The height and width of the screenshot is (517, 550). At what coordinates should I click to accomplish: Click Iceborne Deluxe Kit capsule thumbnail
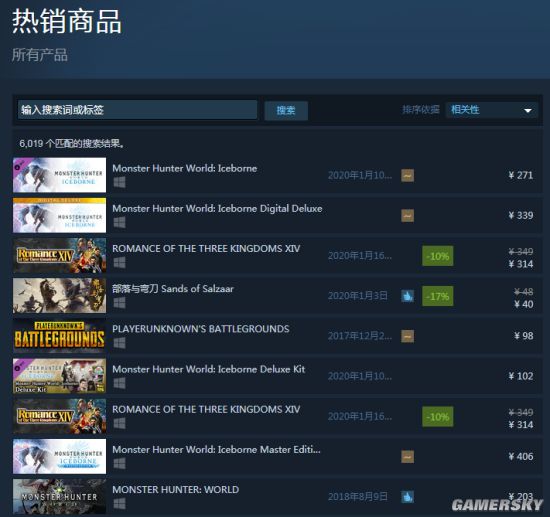pos(59,376)
